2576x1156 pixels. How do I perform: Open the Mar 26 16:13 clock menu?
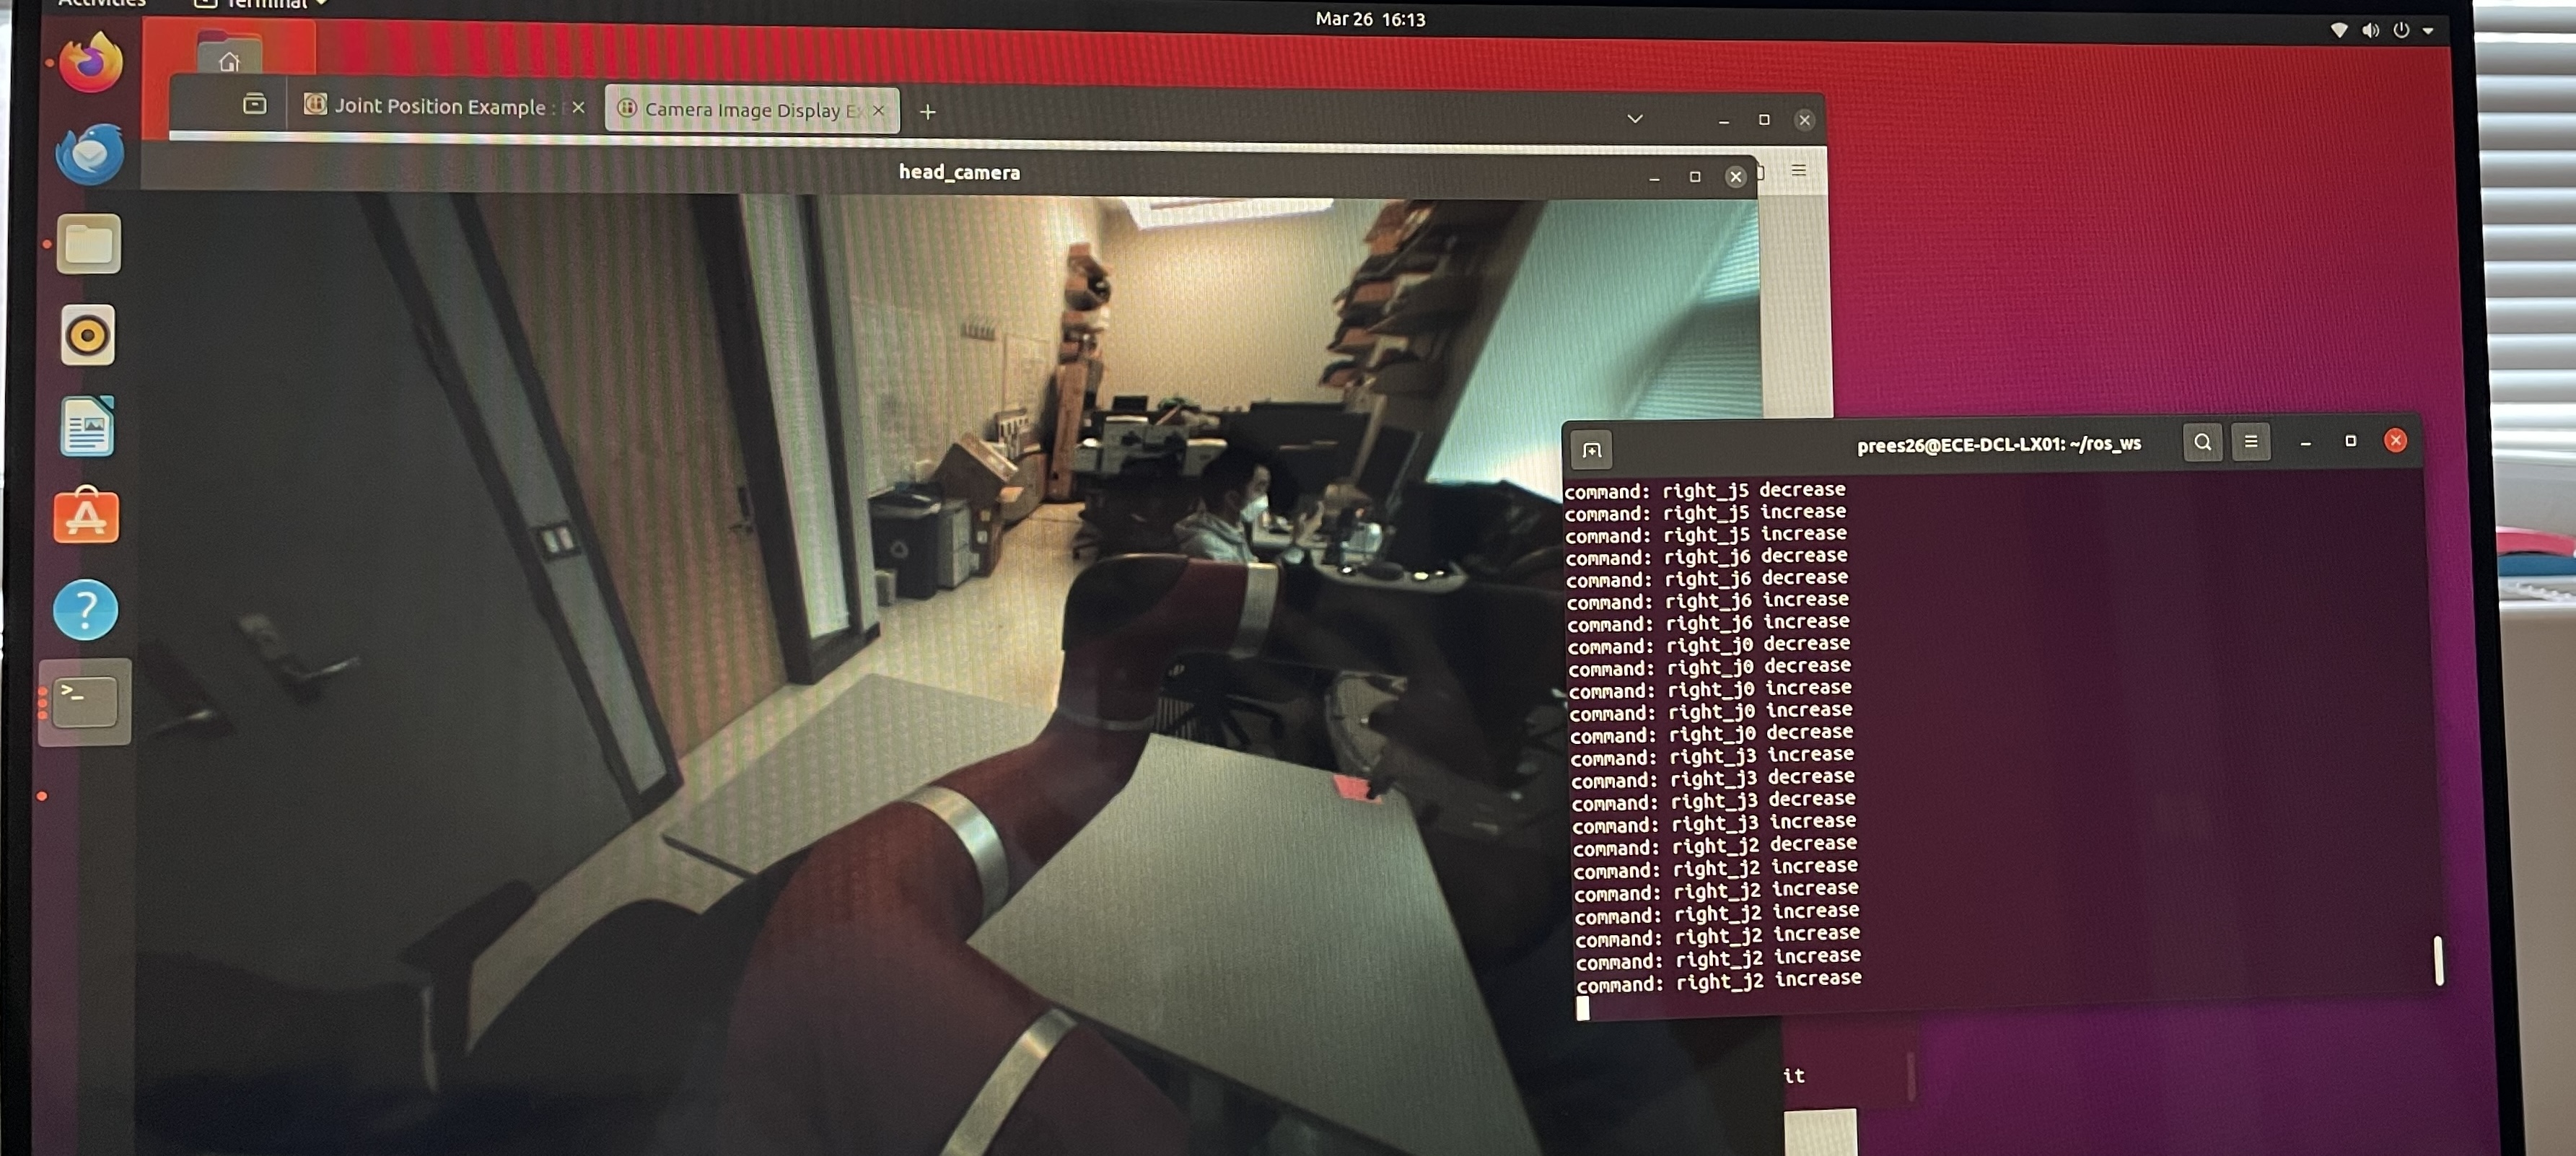pos(1370,19)
